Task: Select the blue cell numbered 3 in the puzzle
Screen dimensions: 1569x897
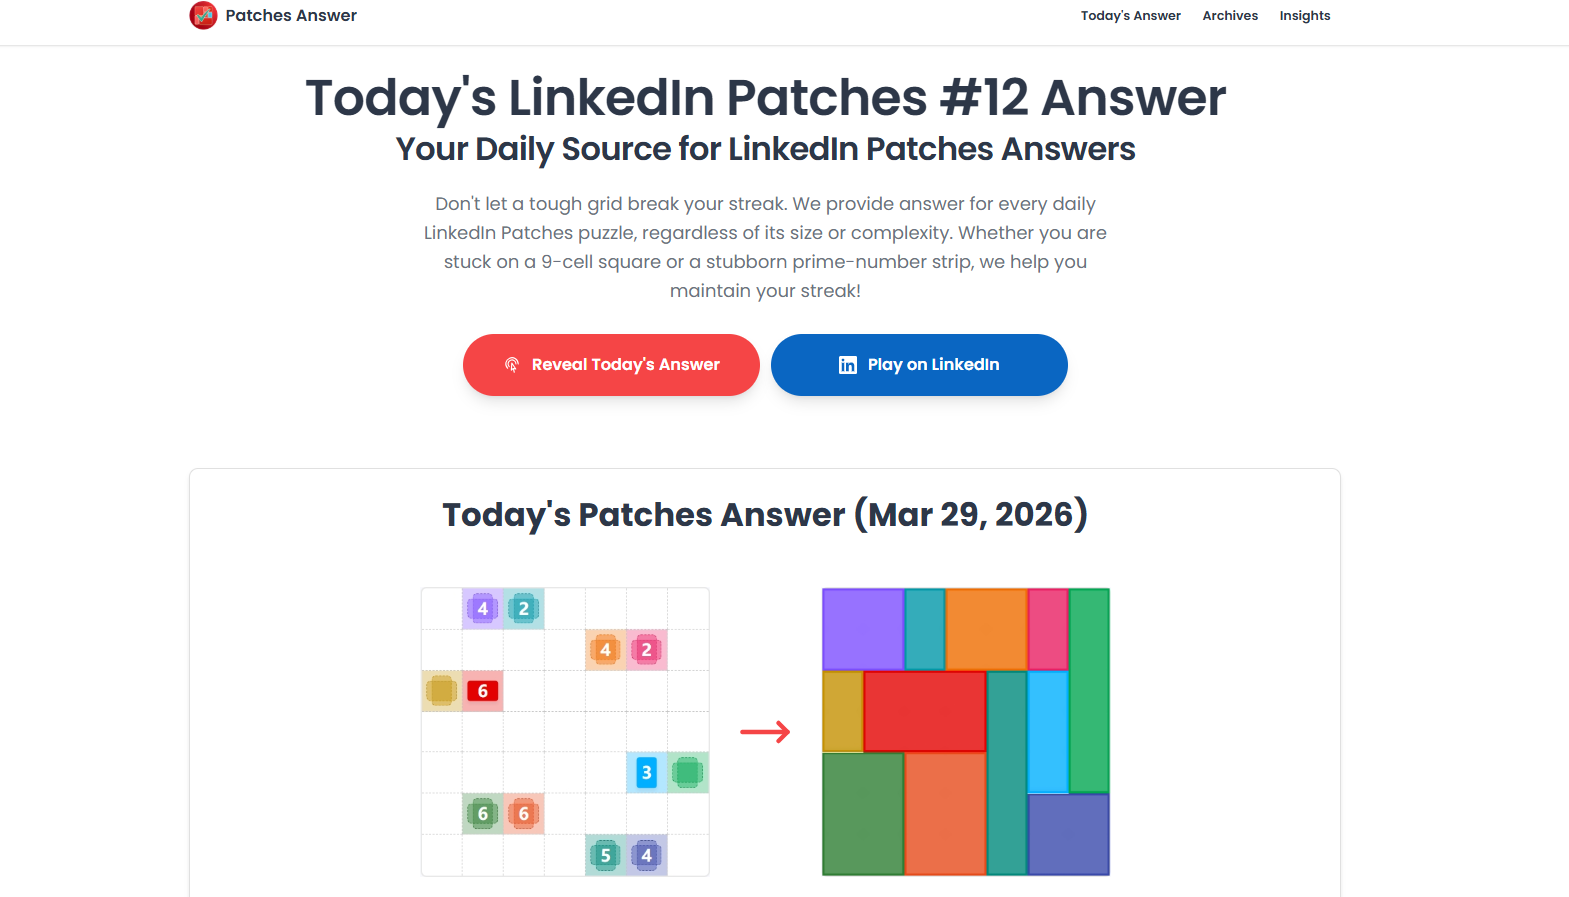Action: point(646,773)
